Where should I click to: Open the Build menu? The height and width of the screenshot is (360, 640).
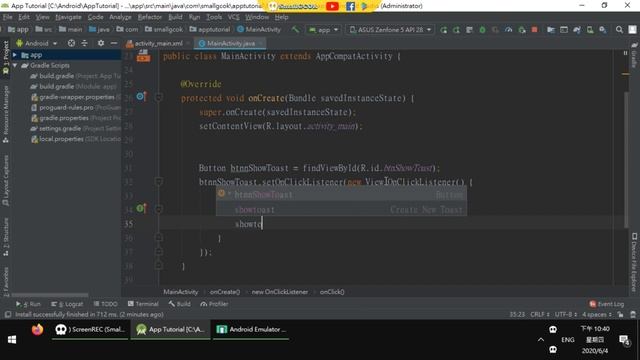[x=176, y=17]
